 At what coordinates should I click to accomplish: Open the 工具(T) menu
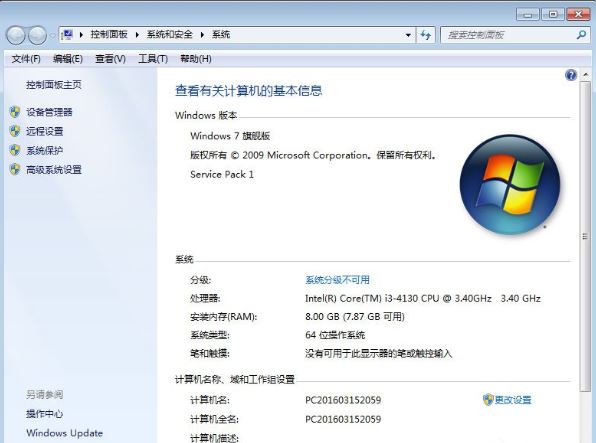[x=153, y=59]
